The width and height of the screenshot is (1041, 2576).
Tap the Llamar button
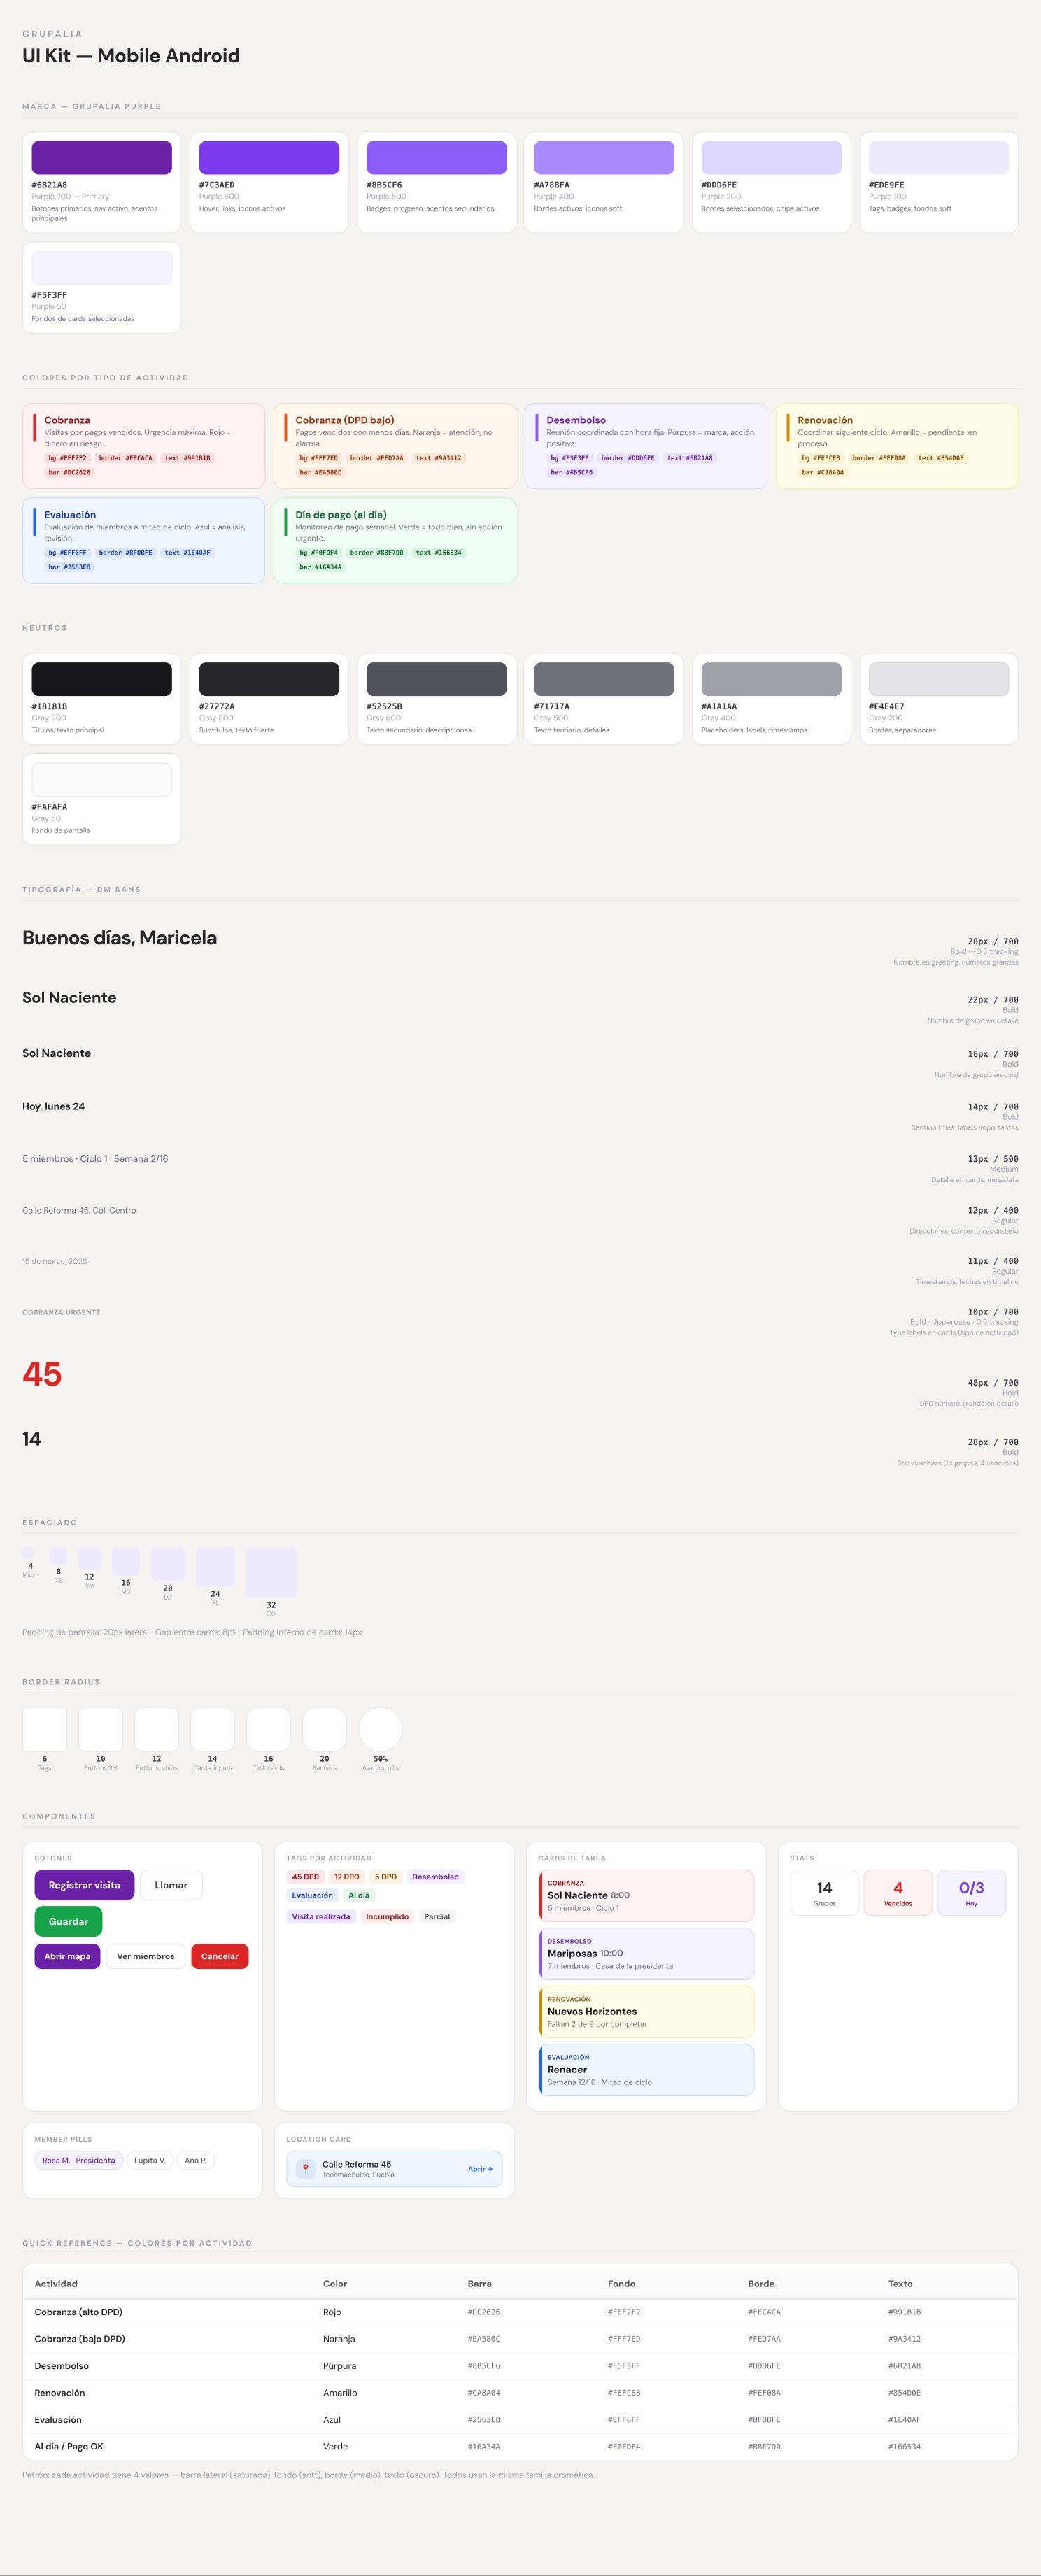171,1885
